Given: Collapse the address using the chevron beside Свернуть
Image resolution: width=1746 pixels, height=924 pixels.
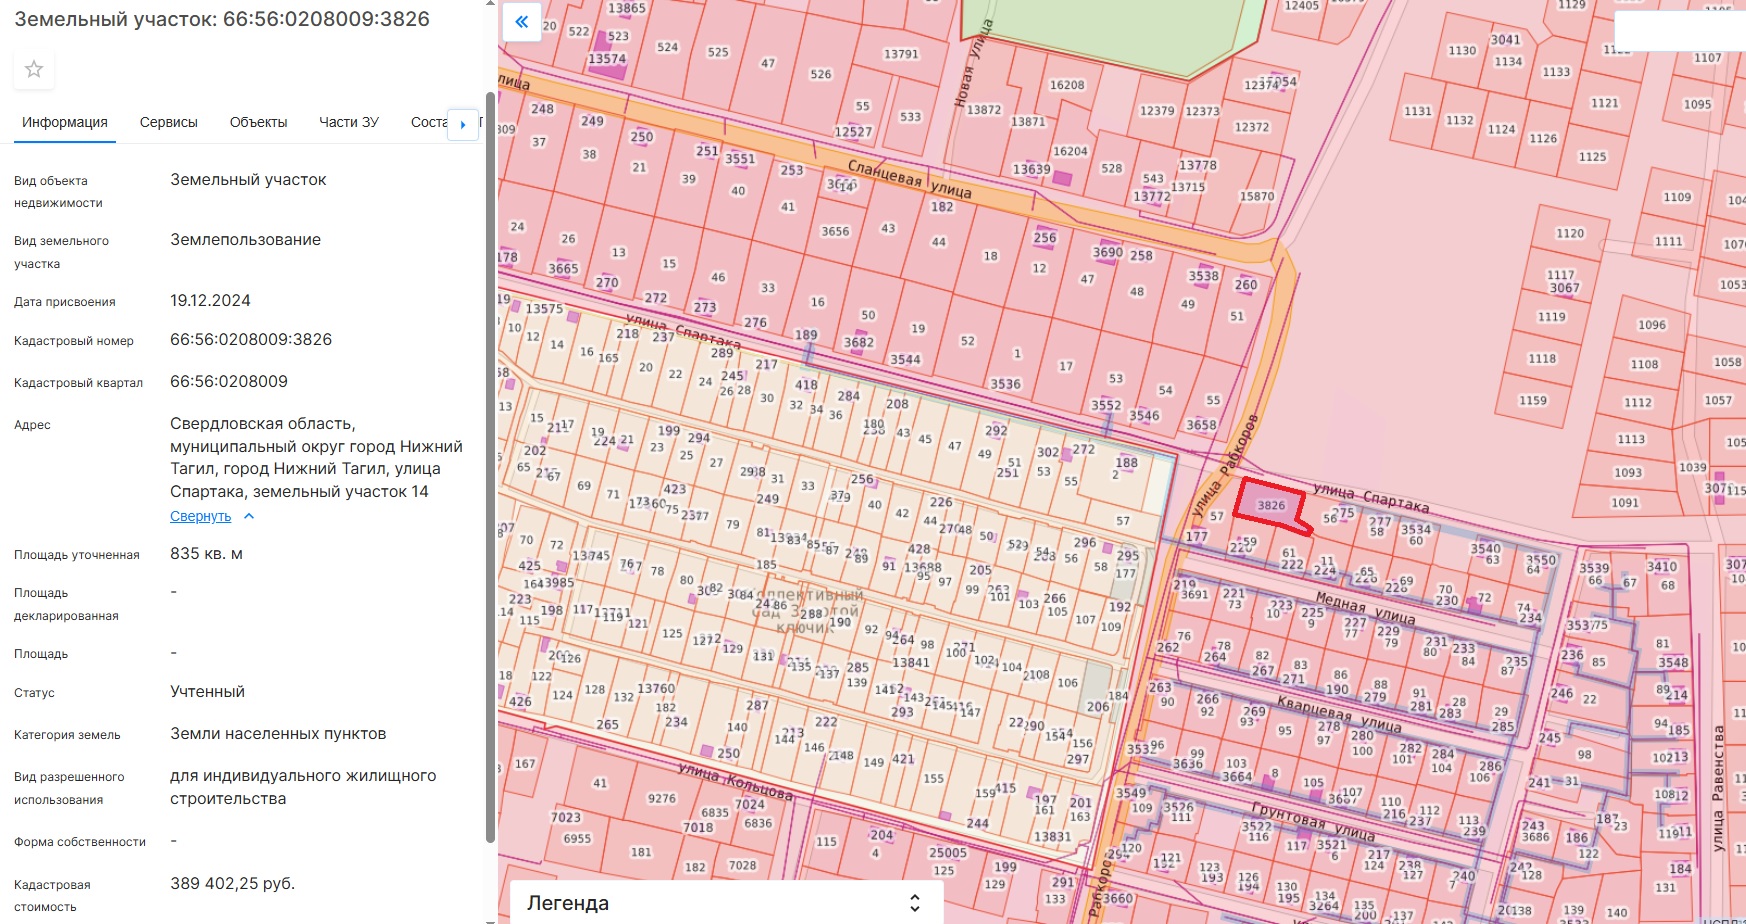Looking at the screenshot, I should click(249, 516).
